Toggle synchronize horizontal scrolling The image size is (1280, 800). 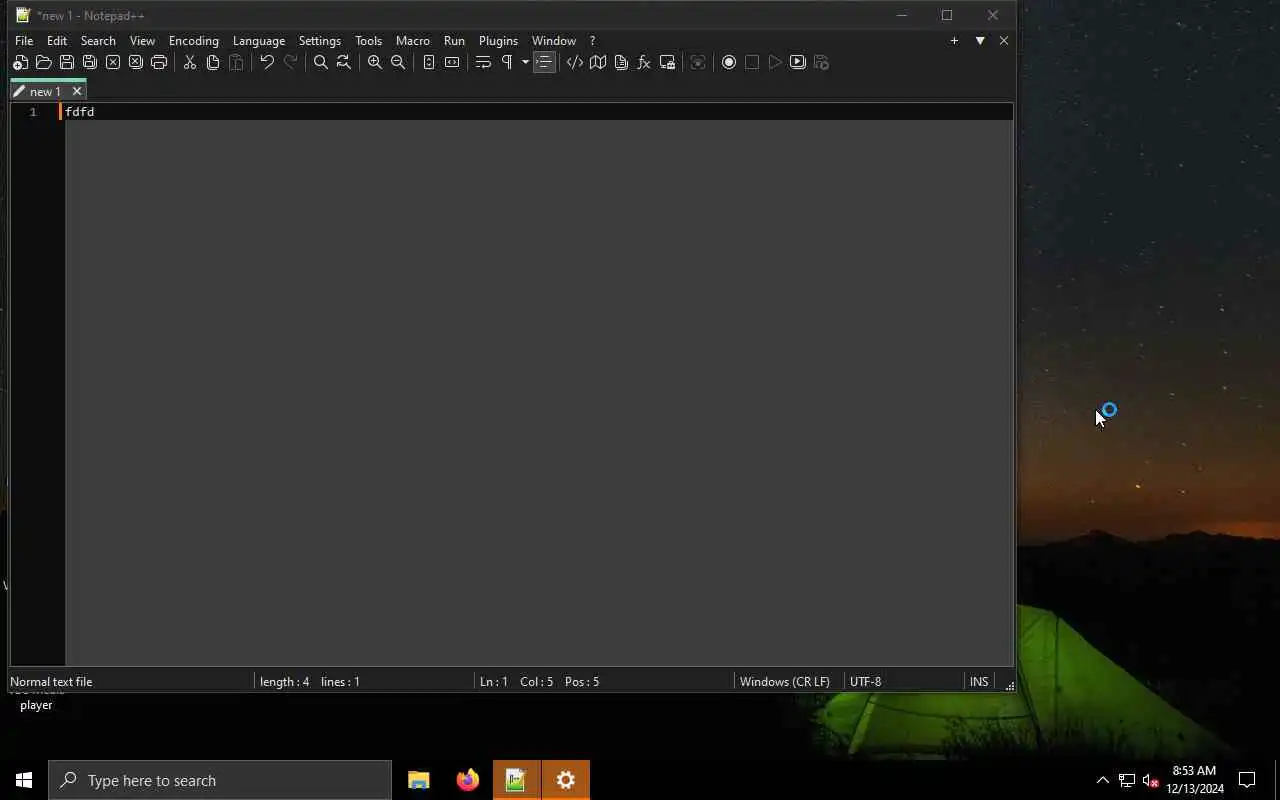point(451,62)
